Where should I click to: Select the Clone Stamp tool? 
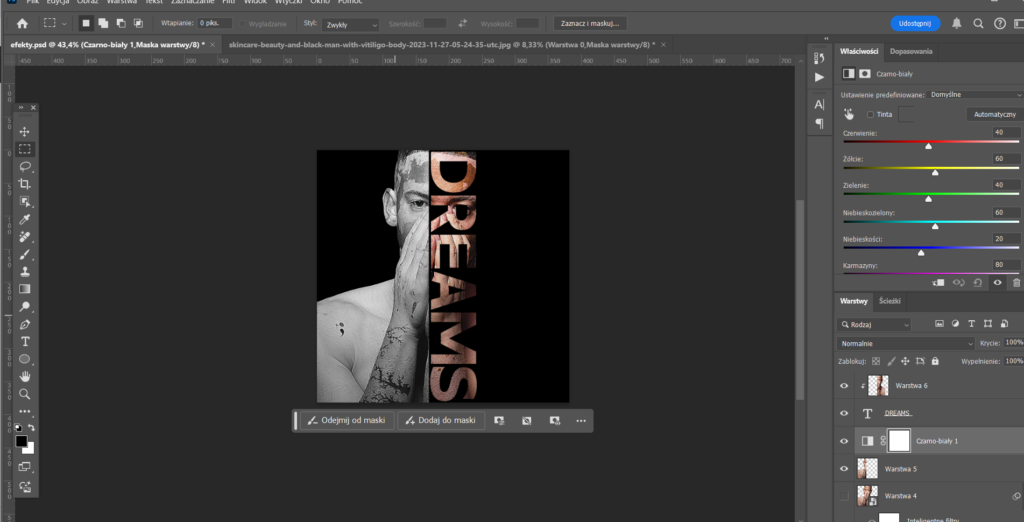tap(25, 271)
